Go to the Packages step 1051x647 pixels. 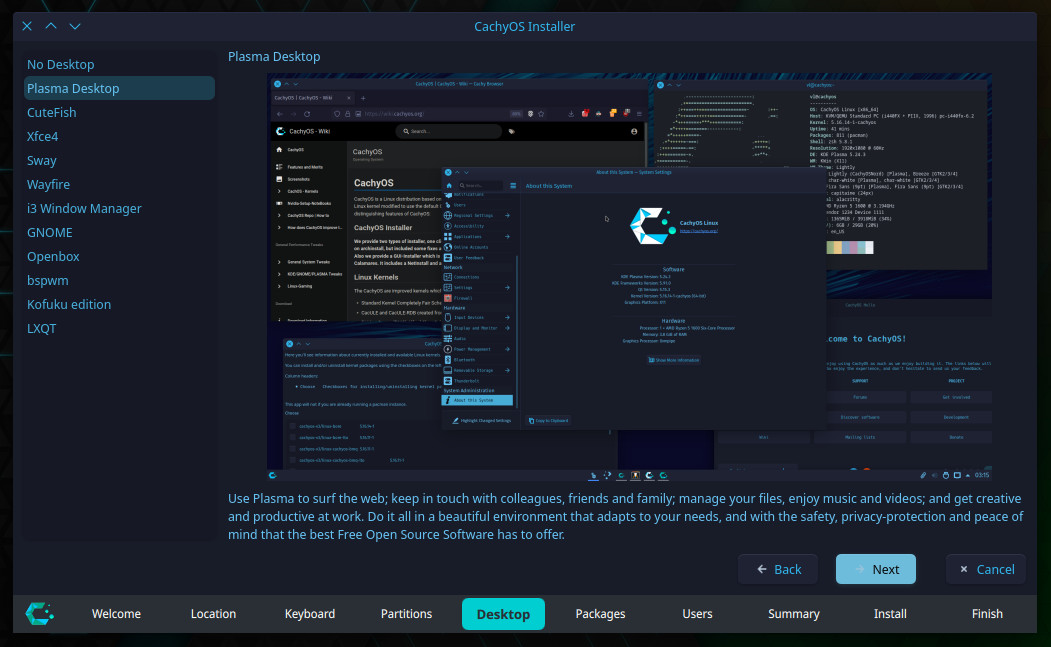pyautogui.click(x=601, y=614)
